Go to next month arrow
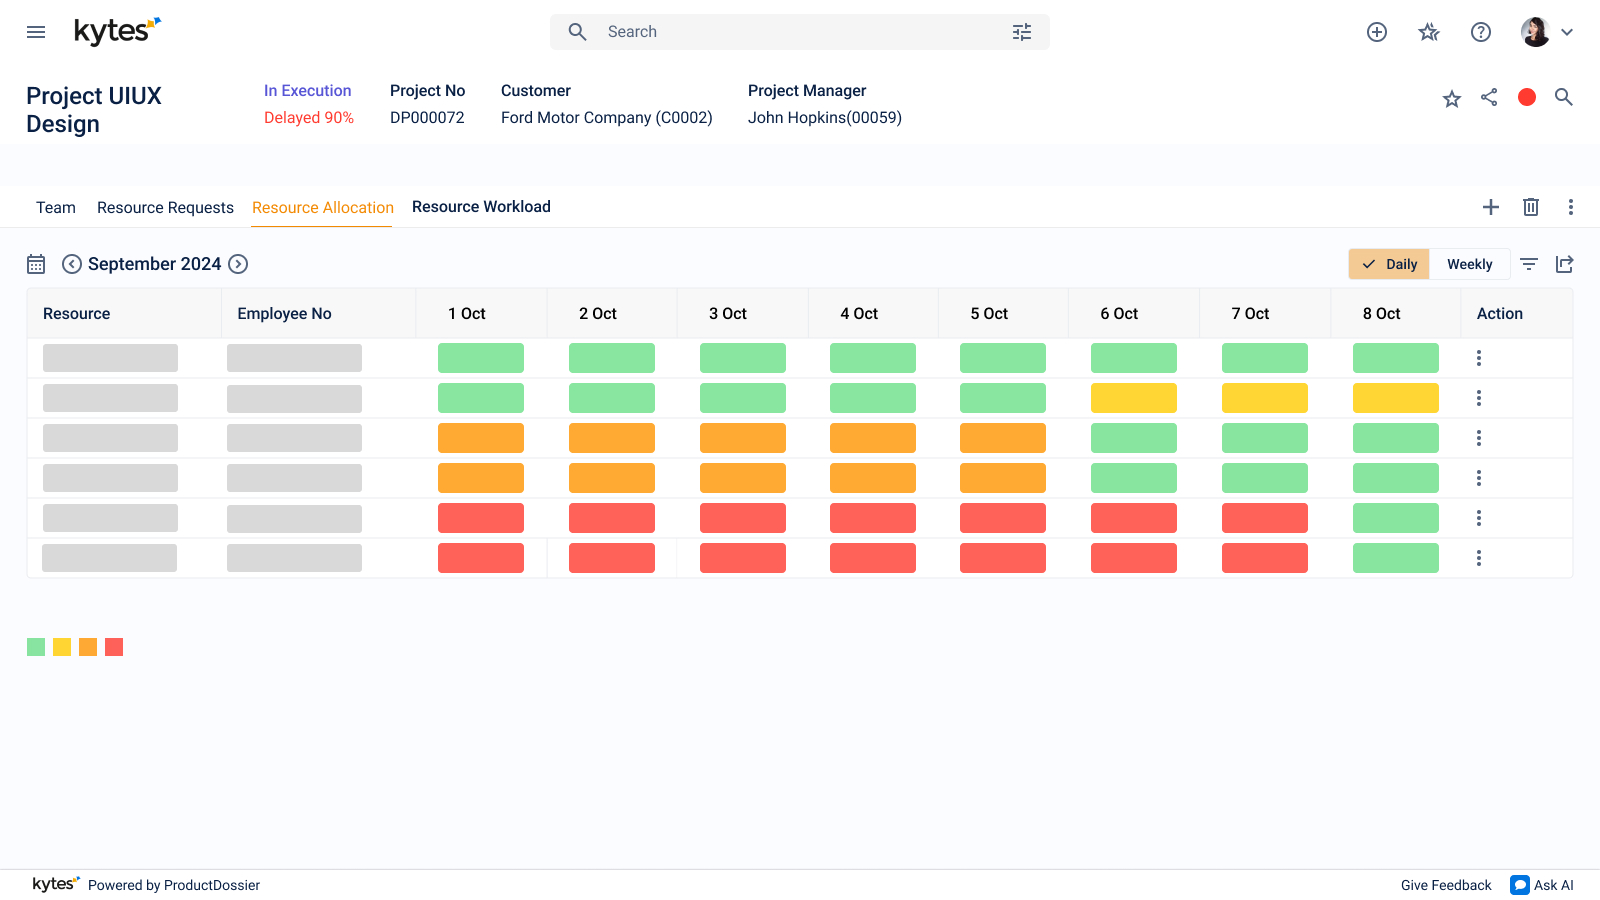Screen dimensions: 1600x900 [238, 264]
